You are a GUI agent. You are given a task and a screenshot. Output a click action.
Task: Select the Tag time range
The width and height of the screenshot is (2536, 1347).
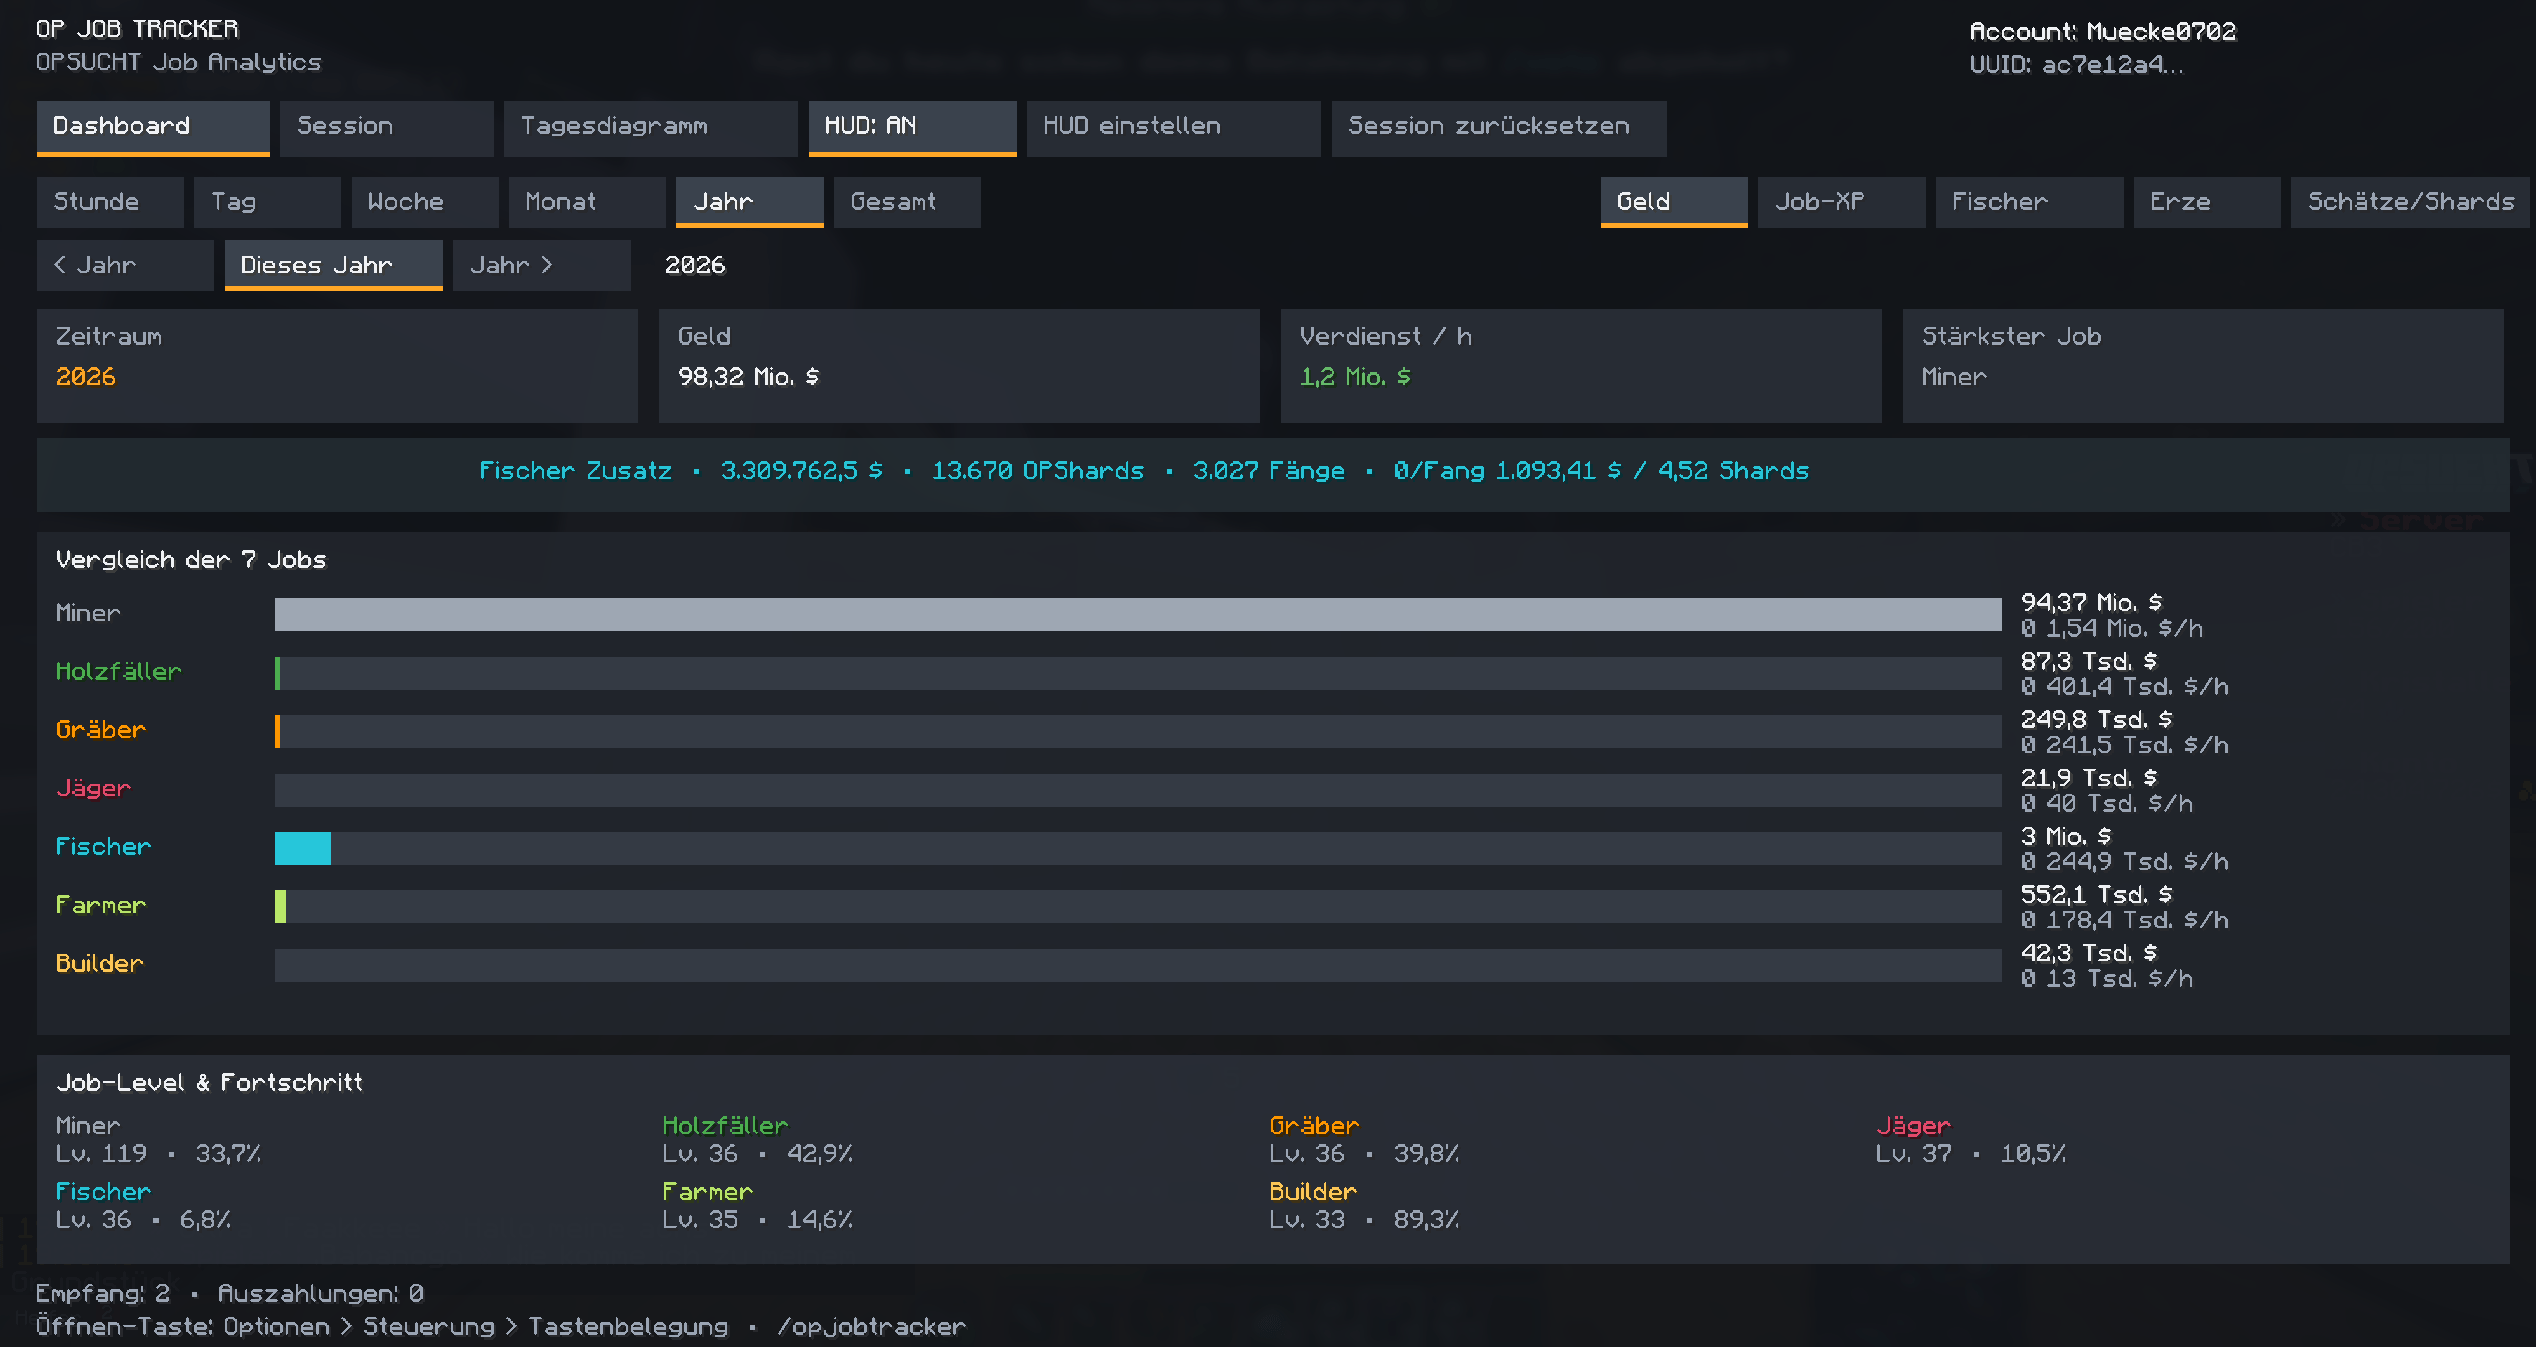(267, 202)
